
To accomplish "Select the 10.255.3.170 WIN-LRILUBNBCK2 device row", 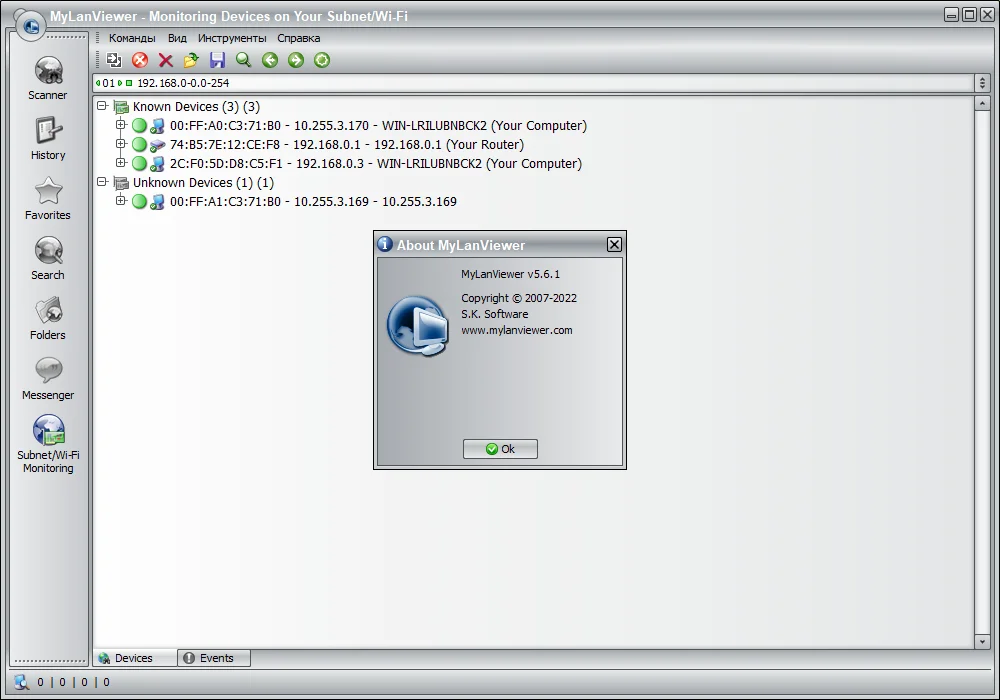I will click(378, 126).
